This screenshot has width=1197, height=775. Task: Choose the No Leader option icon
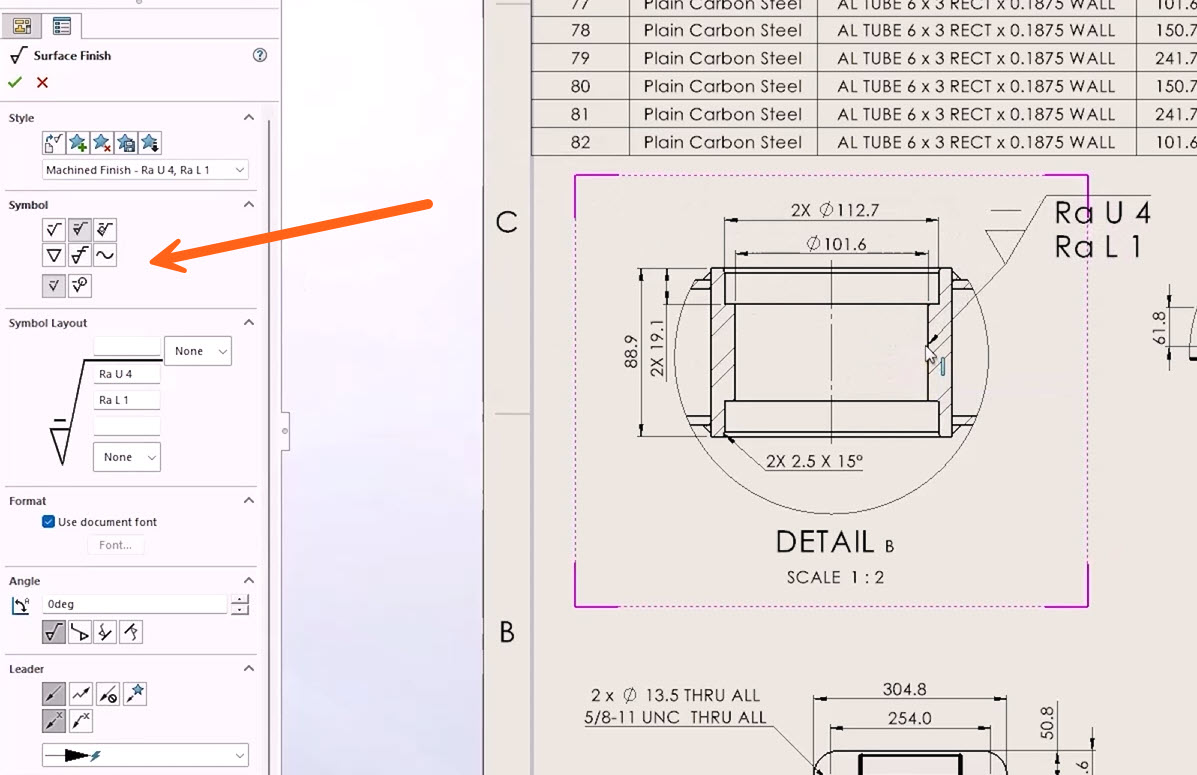point(107,694)
